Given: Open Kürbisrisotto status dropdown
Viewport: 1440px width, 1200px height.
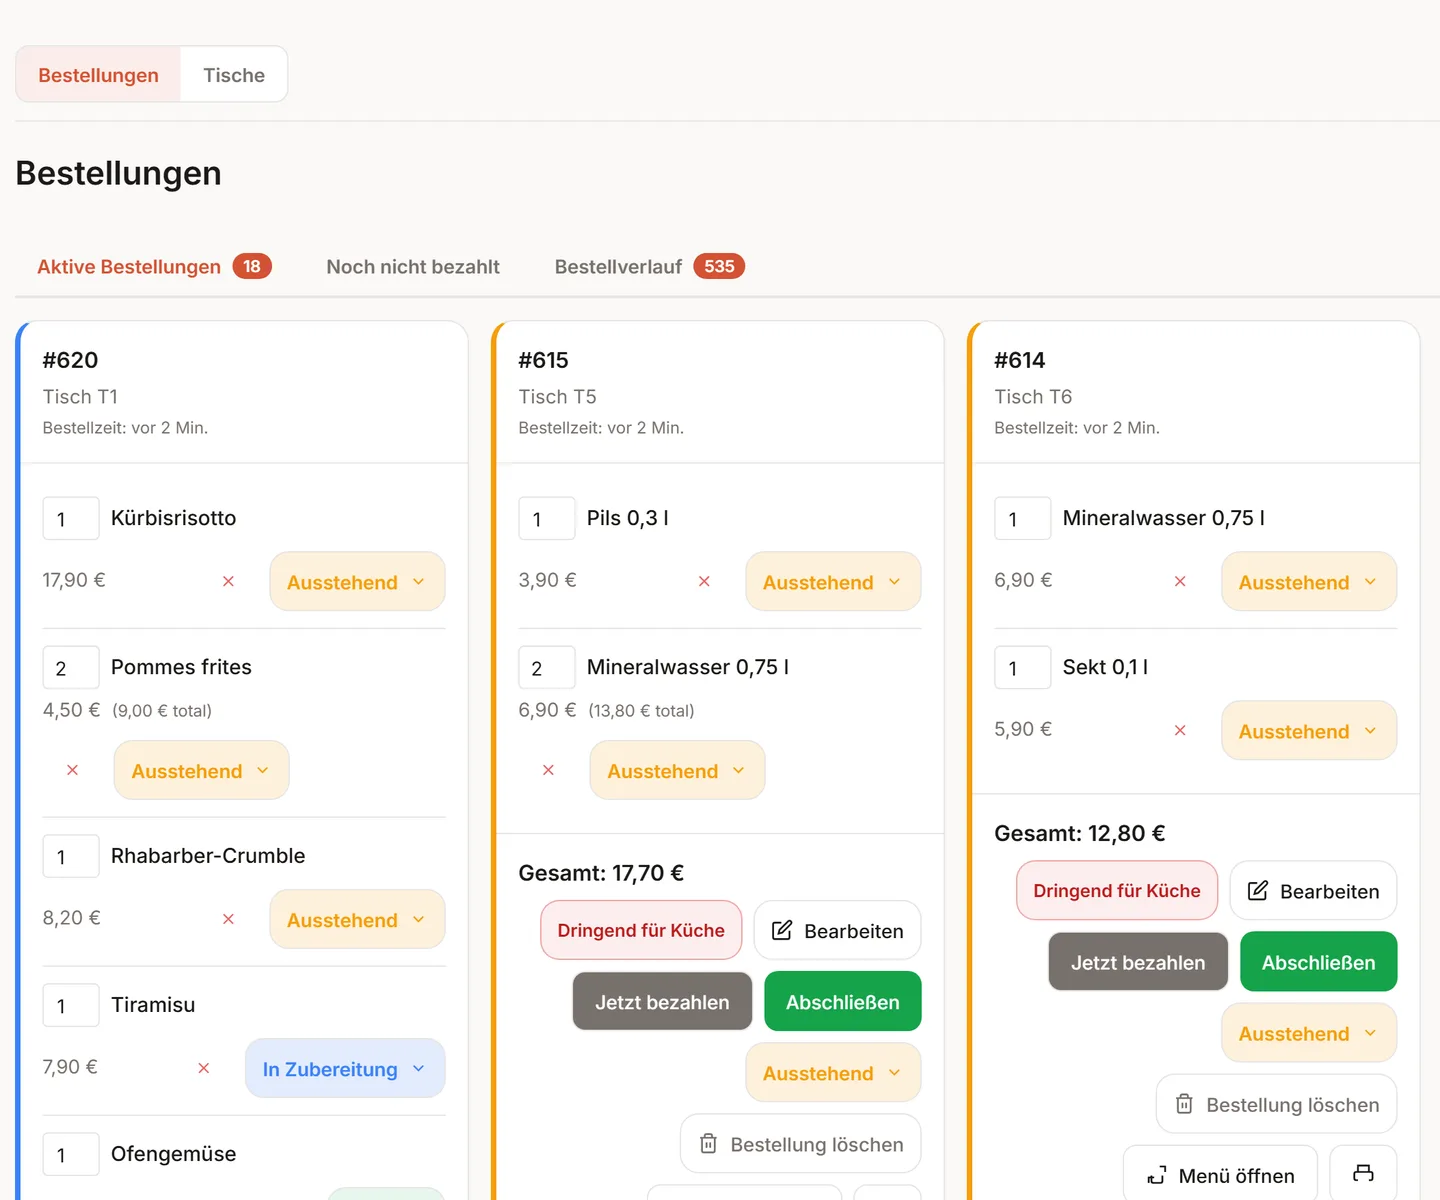Looking at the screenshot, I should pos(357,581).
